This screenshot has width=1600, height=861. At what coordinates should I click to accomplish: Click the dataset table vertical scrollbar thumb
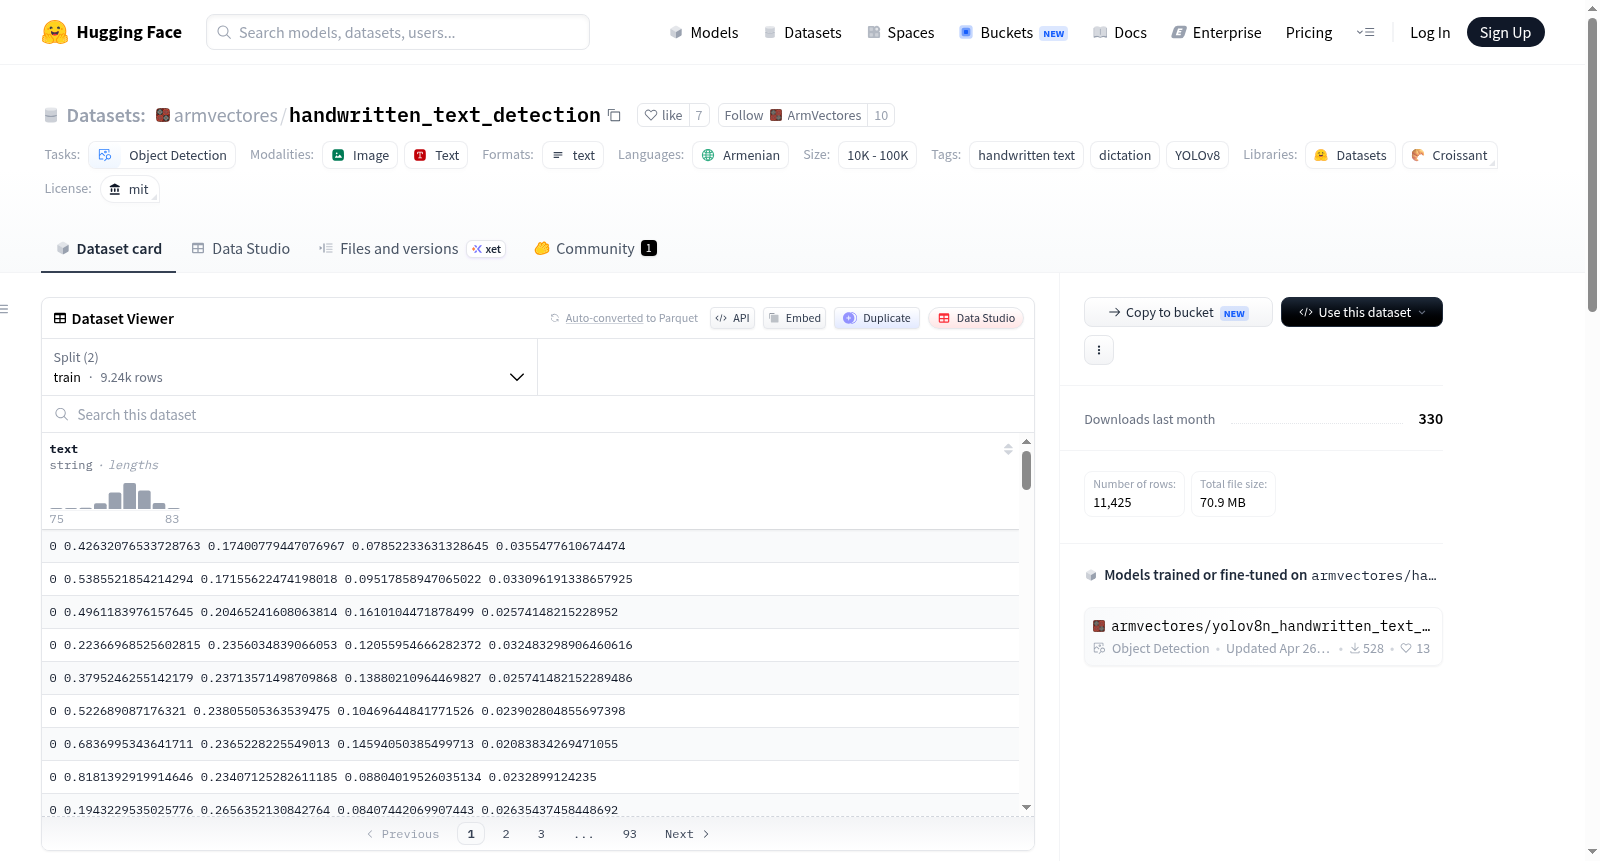[x=1026, y=470]
